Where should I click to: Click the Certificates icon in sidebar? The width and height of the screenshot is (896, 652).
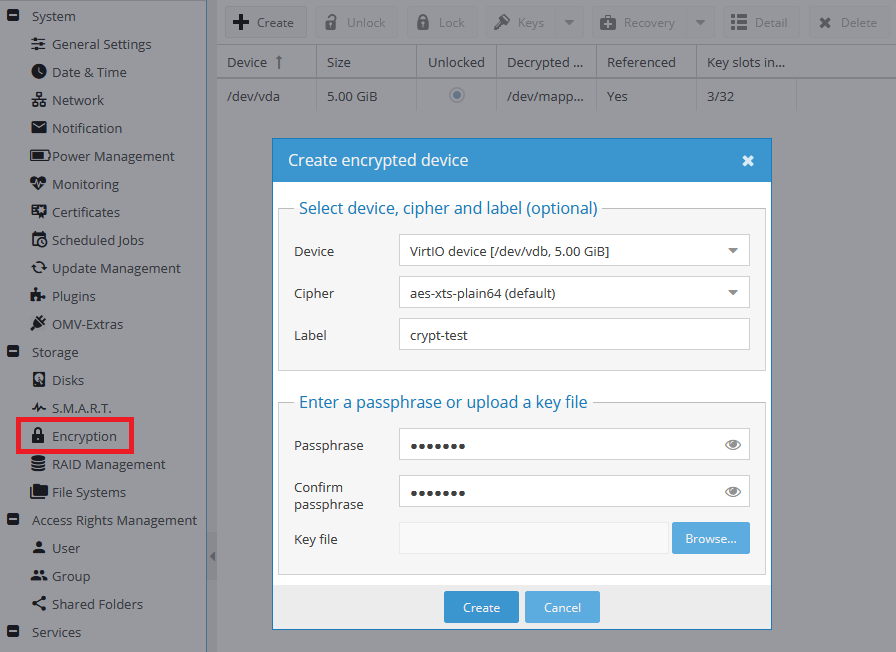click(39, 212)
